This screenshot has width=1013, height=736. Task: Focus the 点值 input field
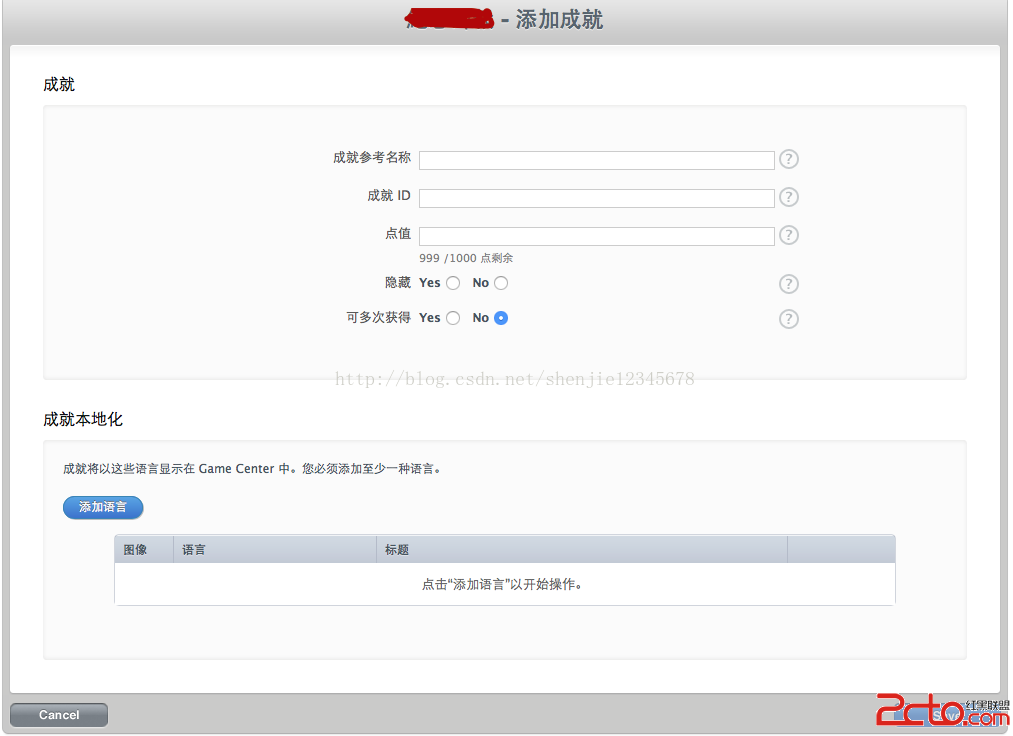[596, 237]
